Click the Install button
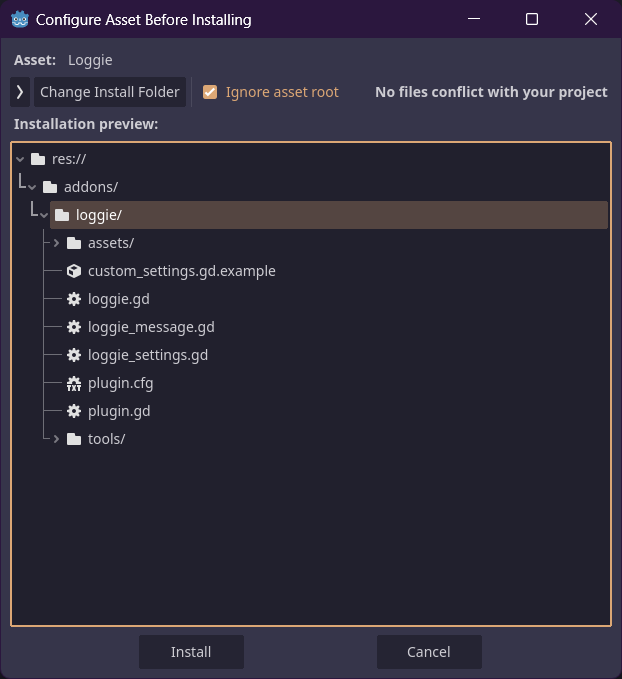 coord(191,652)
